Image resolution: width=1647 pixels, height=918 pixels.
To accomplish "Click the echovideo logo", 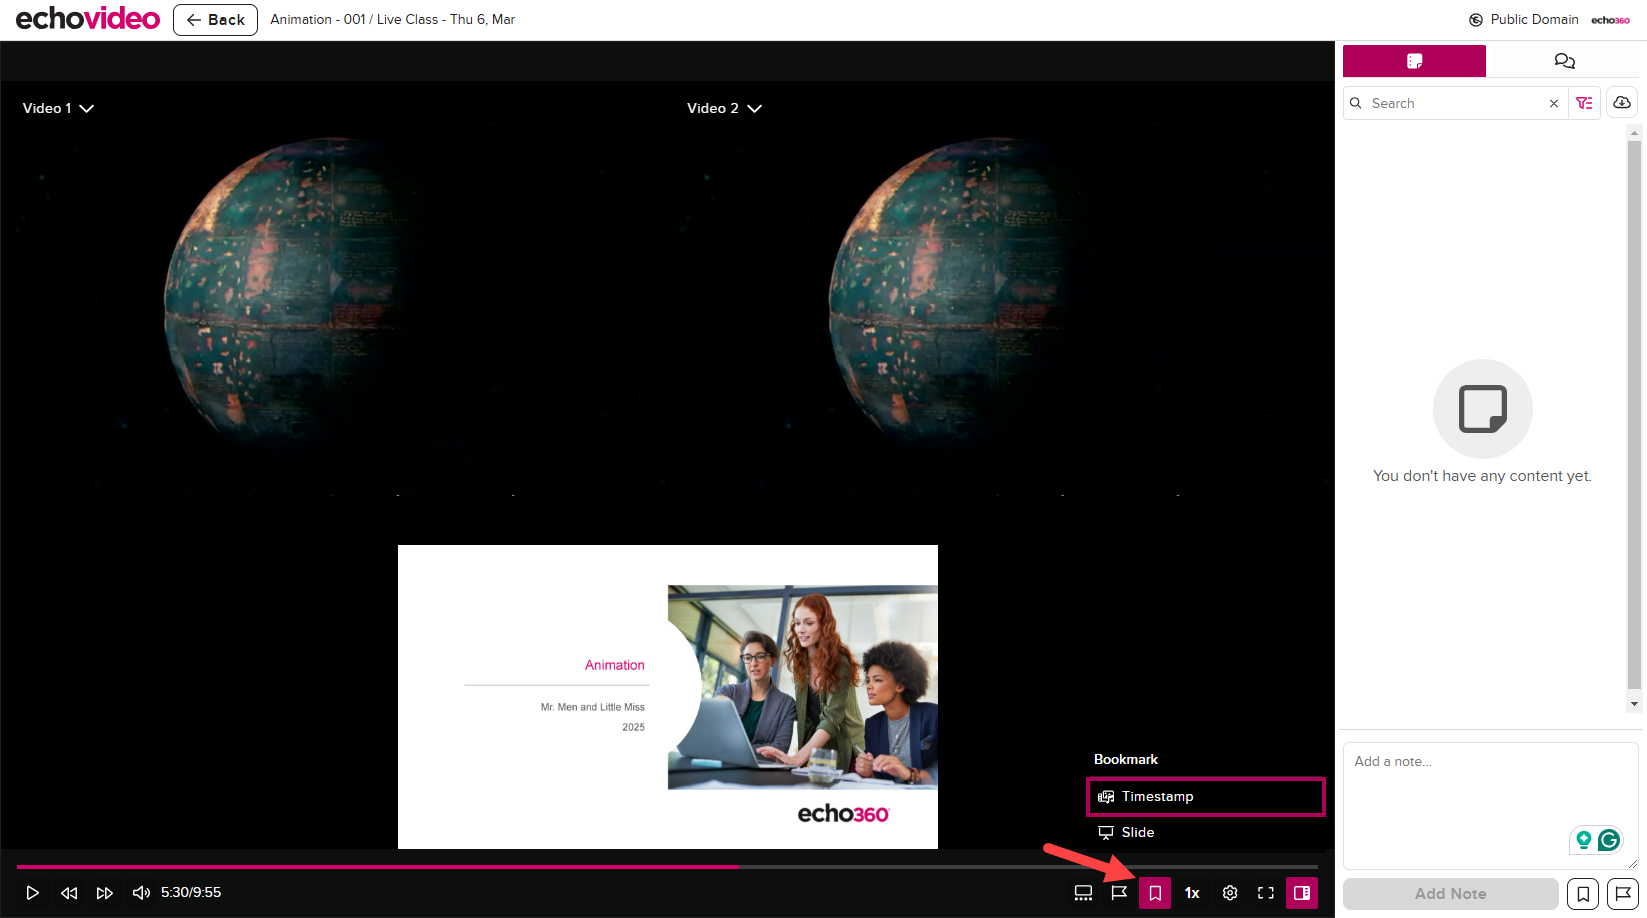I will tap(87, 19).
